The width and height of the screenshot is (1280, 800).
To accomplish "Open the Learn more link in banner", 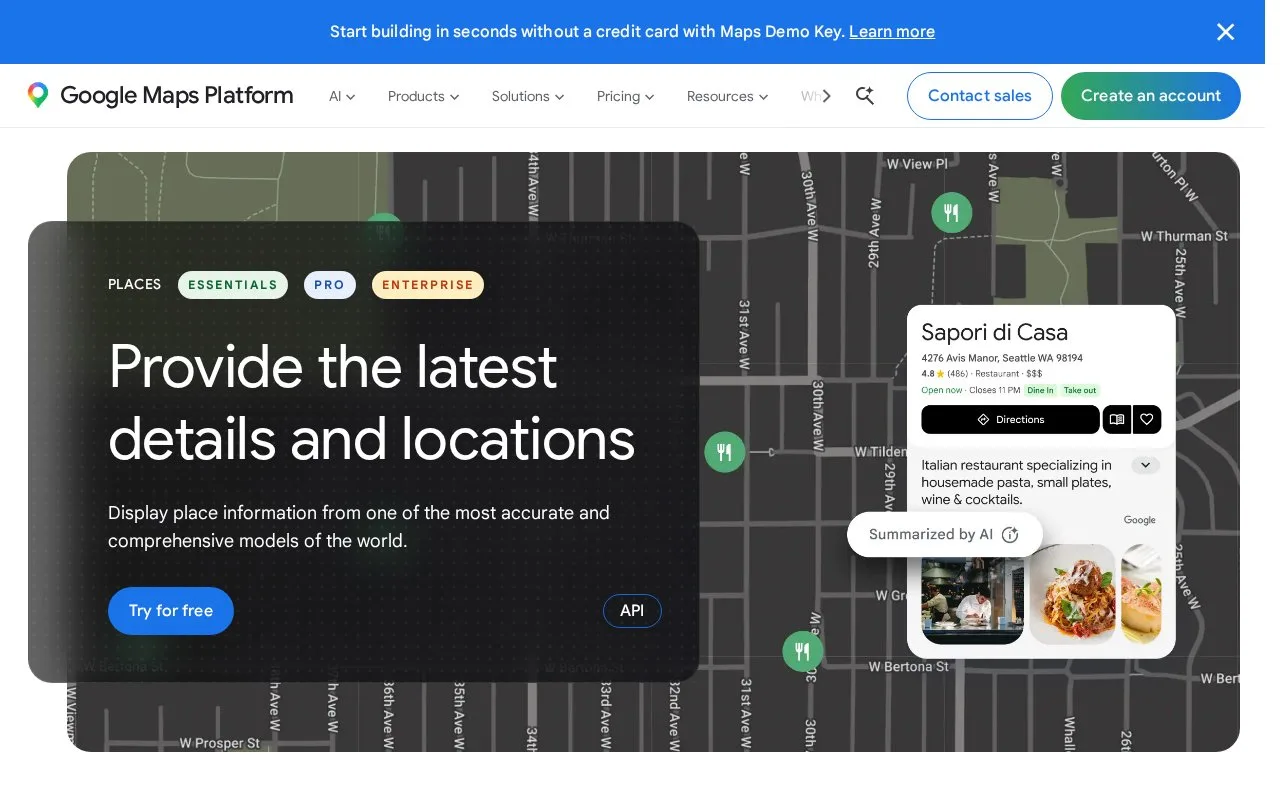I will pyautogui.click(x=892, y=32).
